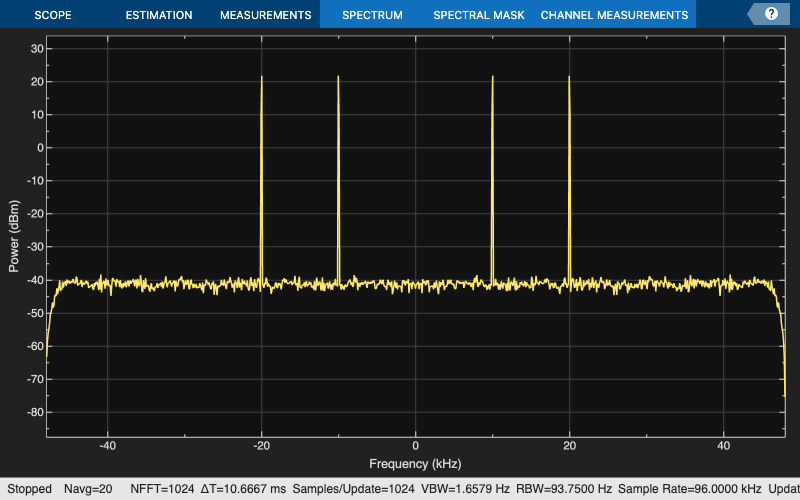This screenshot has height=500, width=800.
Task: Click the 'NFFT=1024' status entry
Action: (162, 489)
